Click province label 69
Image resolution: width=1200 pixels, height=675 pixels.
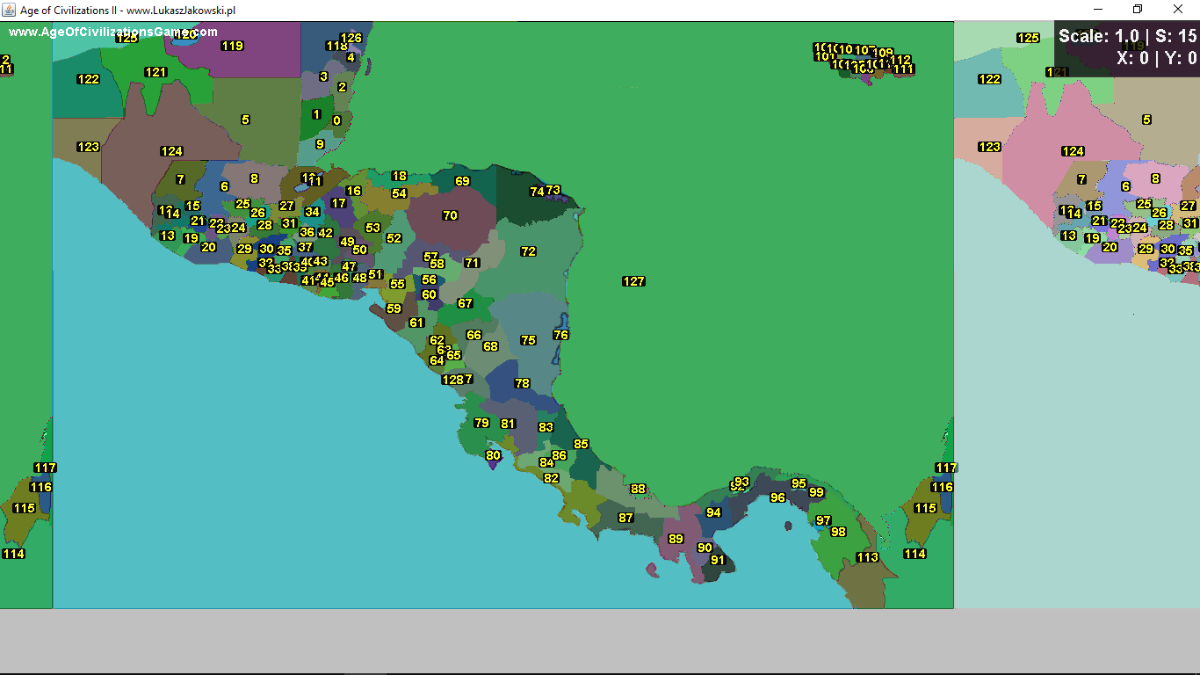click(462, 181)
